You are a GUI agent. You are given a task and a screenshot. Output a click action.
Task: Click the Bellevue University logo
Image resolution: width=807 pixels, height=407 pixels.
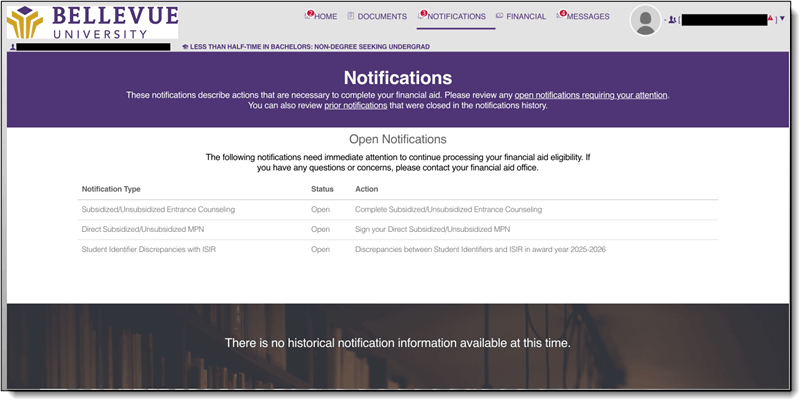92,22
